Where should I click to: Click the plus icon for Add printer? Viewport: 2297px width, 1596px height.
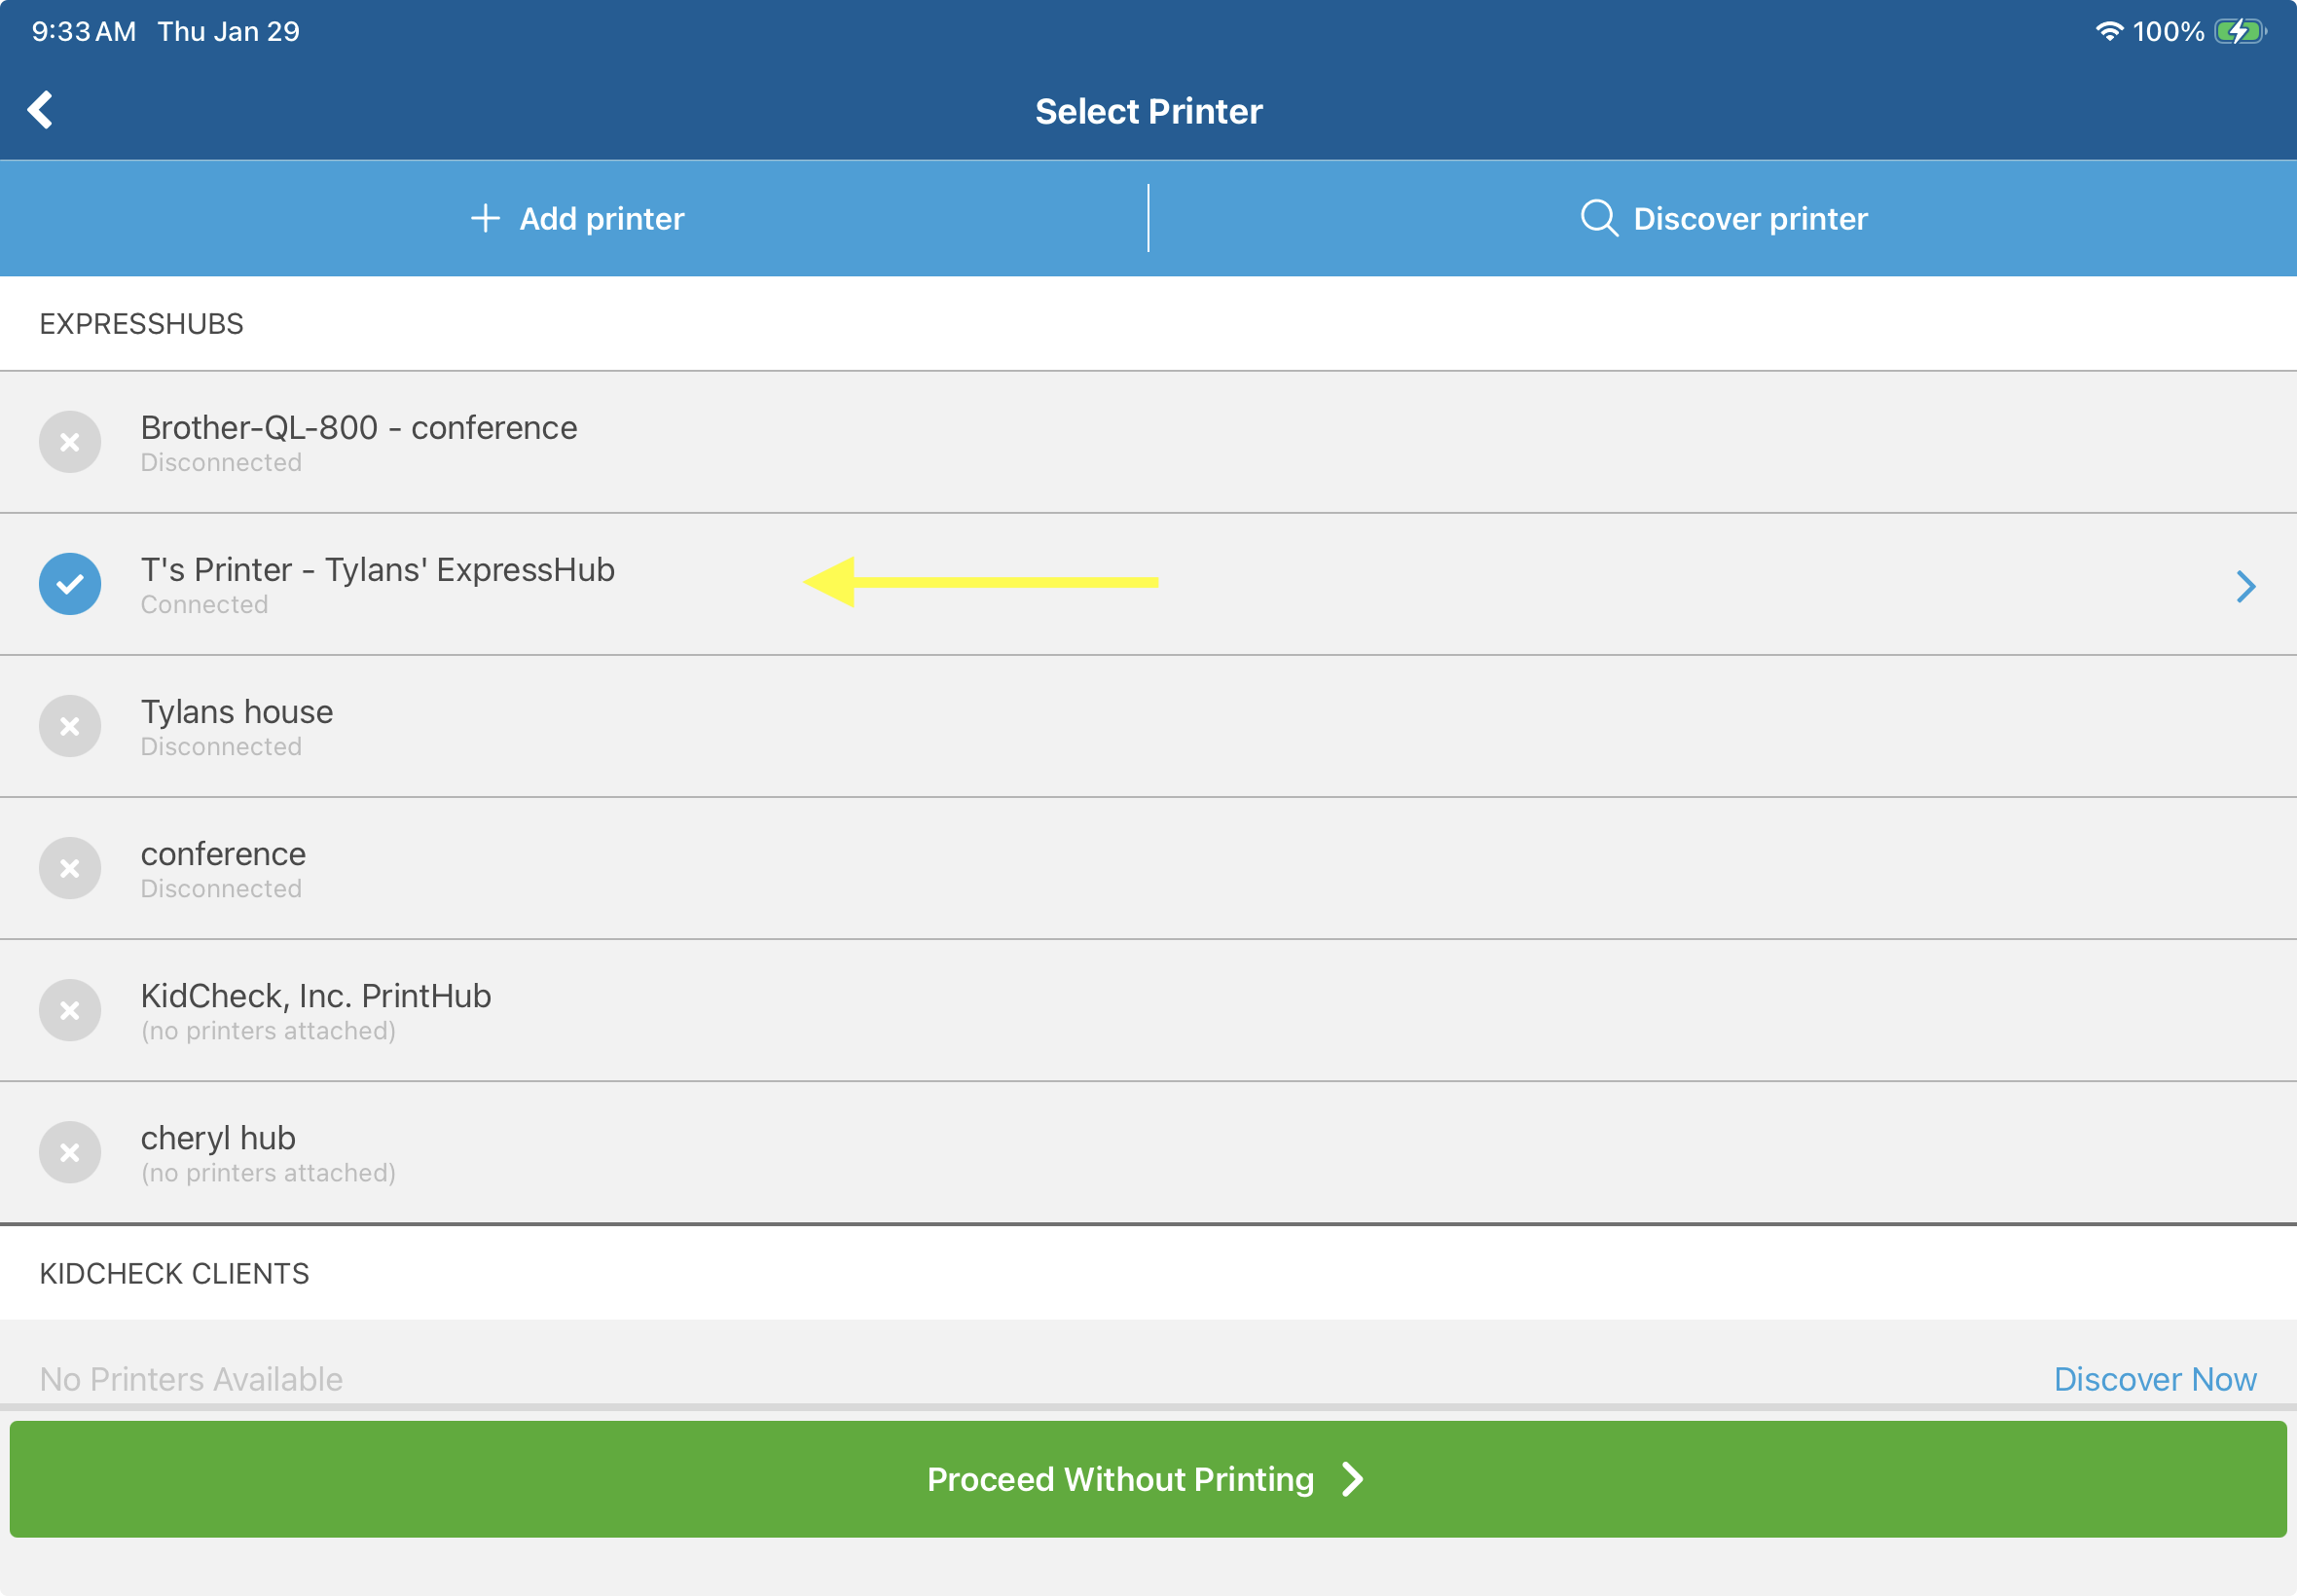tap(485, 218)
